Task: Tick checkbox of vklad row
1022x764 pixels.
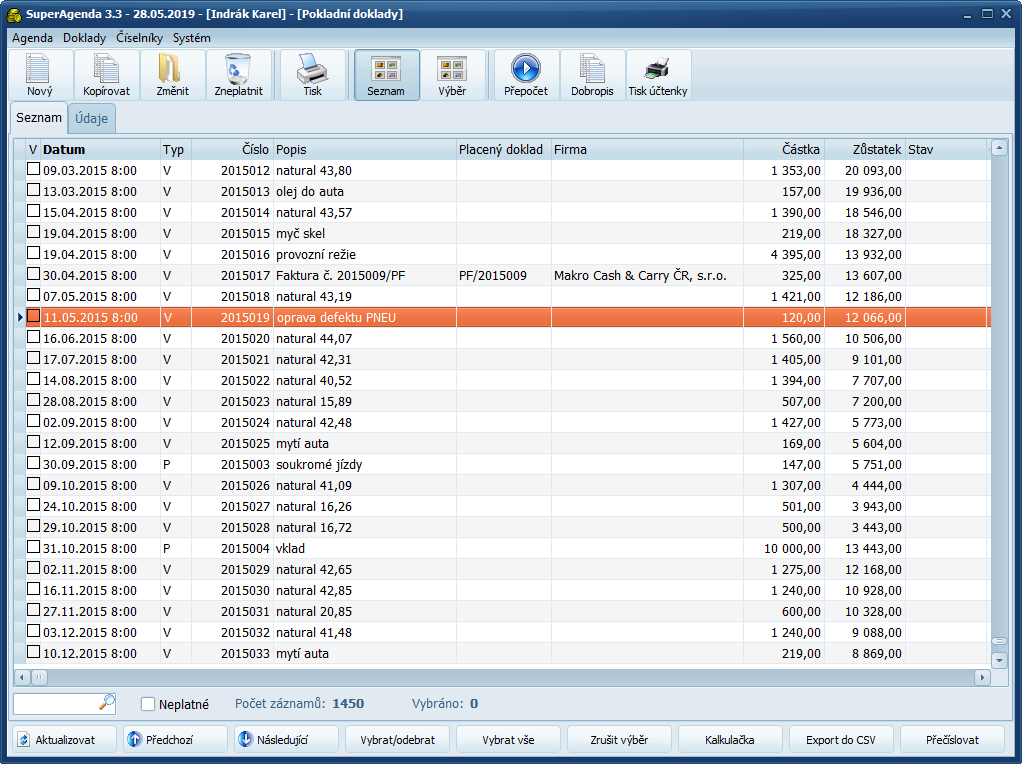Action: pyautogui.click(x=33, y=547)
